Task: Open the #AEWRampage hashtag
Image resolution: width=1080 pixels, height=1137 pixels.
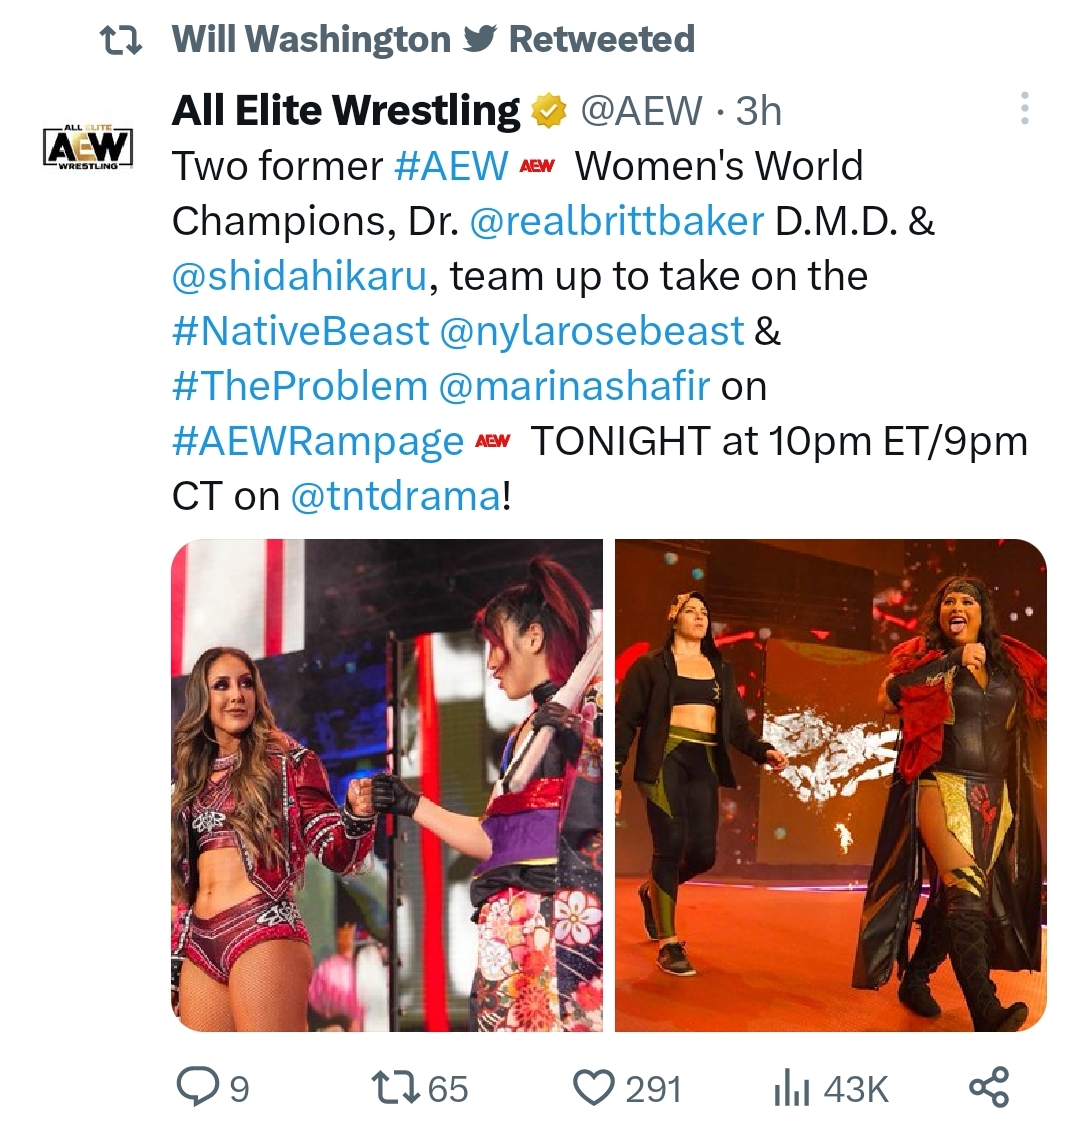Action: (318, 442)
